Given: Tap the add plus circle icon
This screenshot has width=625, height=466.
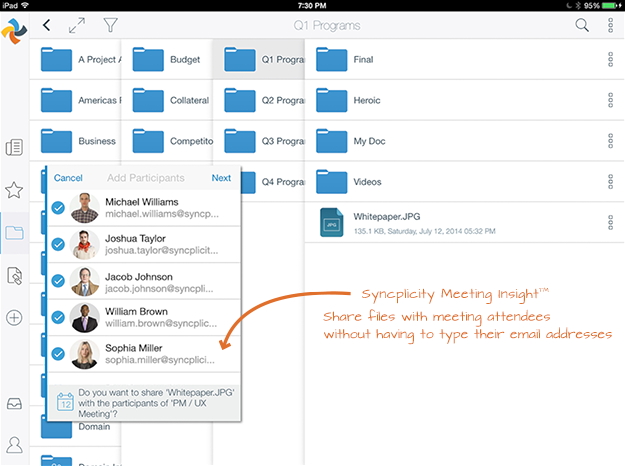Looking at the screenshot, I should pos(14,318).
